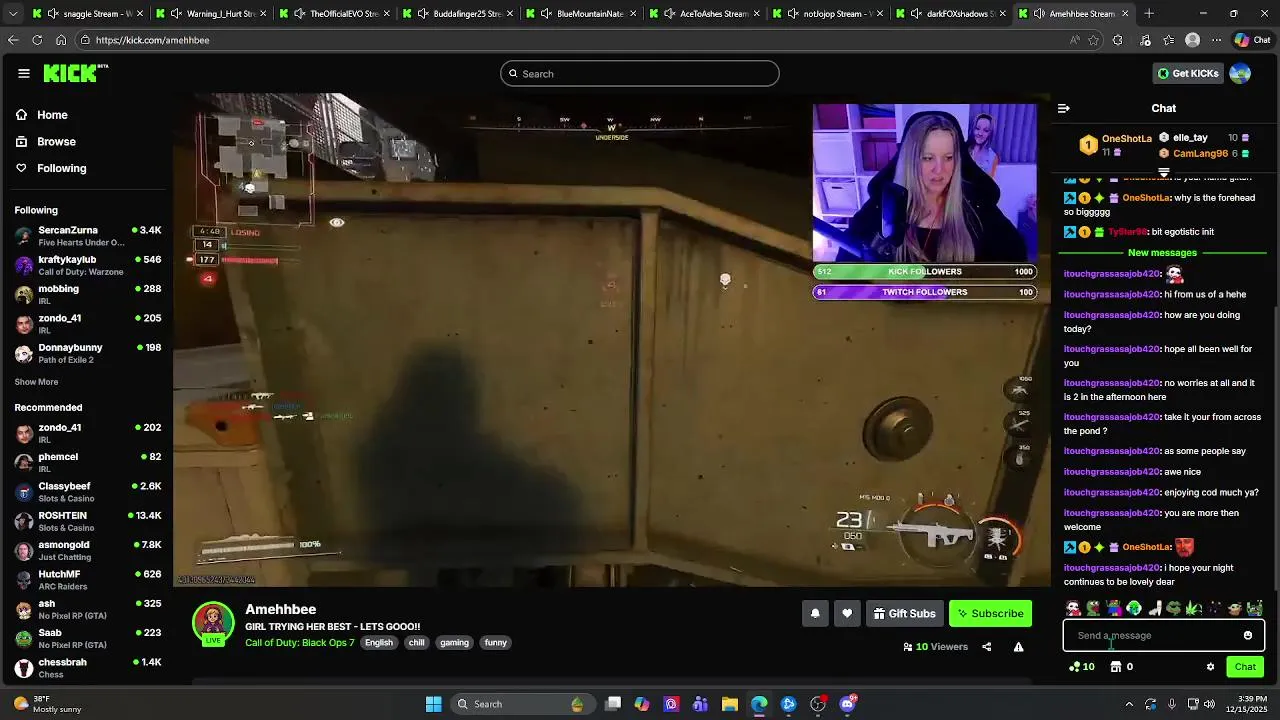1280x720 pixels.
Task: Click Get KICKs button
Action: coord(1188,73)
